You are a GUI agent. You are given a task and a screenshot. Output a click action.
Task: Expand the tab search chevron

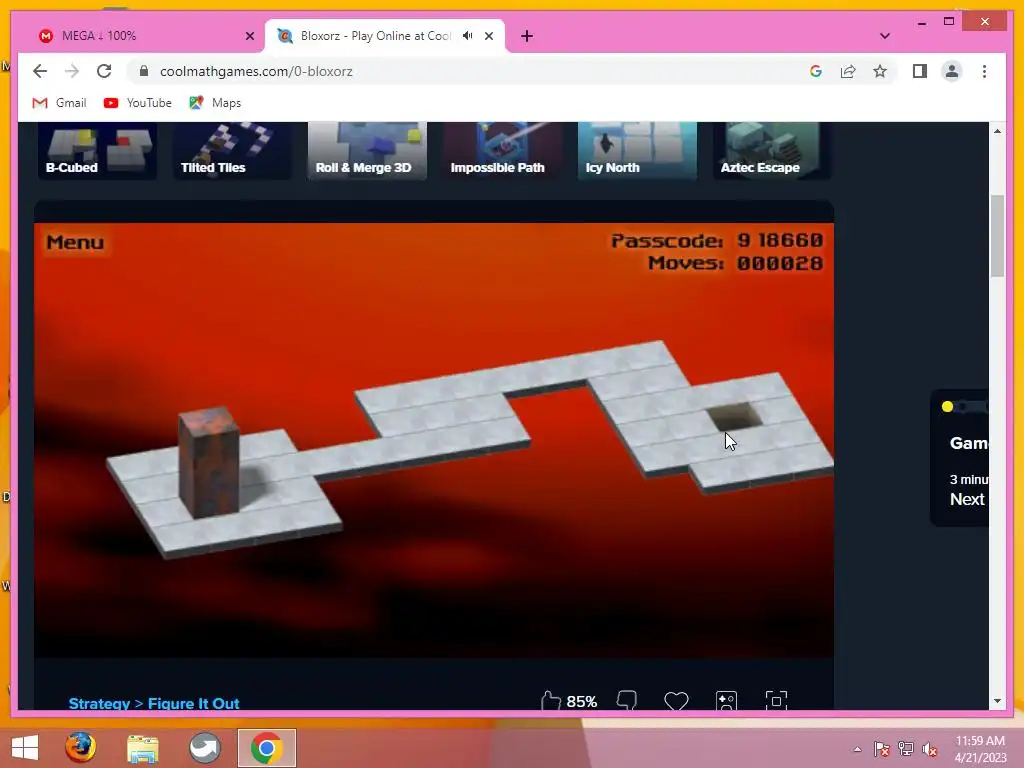(x=885, y=36)
